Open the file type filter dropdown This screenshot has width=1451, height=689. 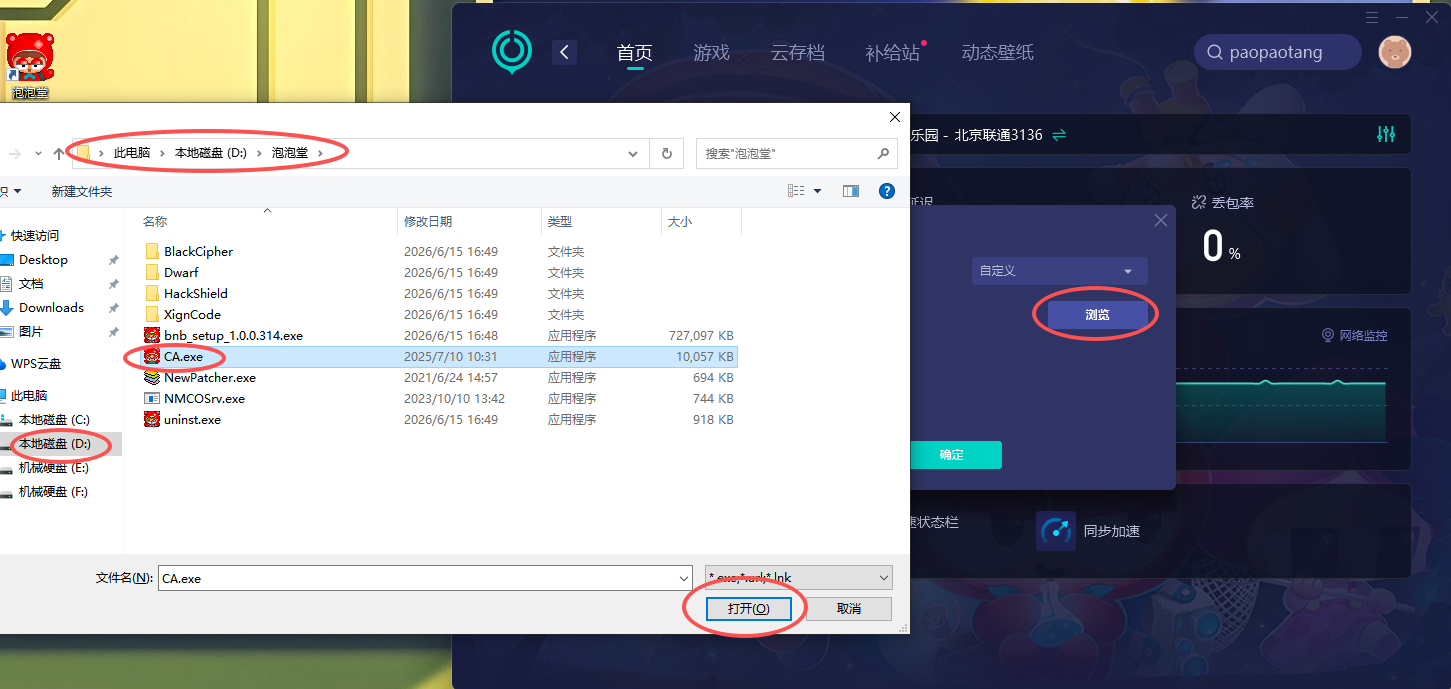[883, 578]
